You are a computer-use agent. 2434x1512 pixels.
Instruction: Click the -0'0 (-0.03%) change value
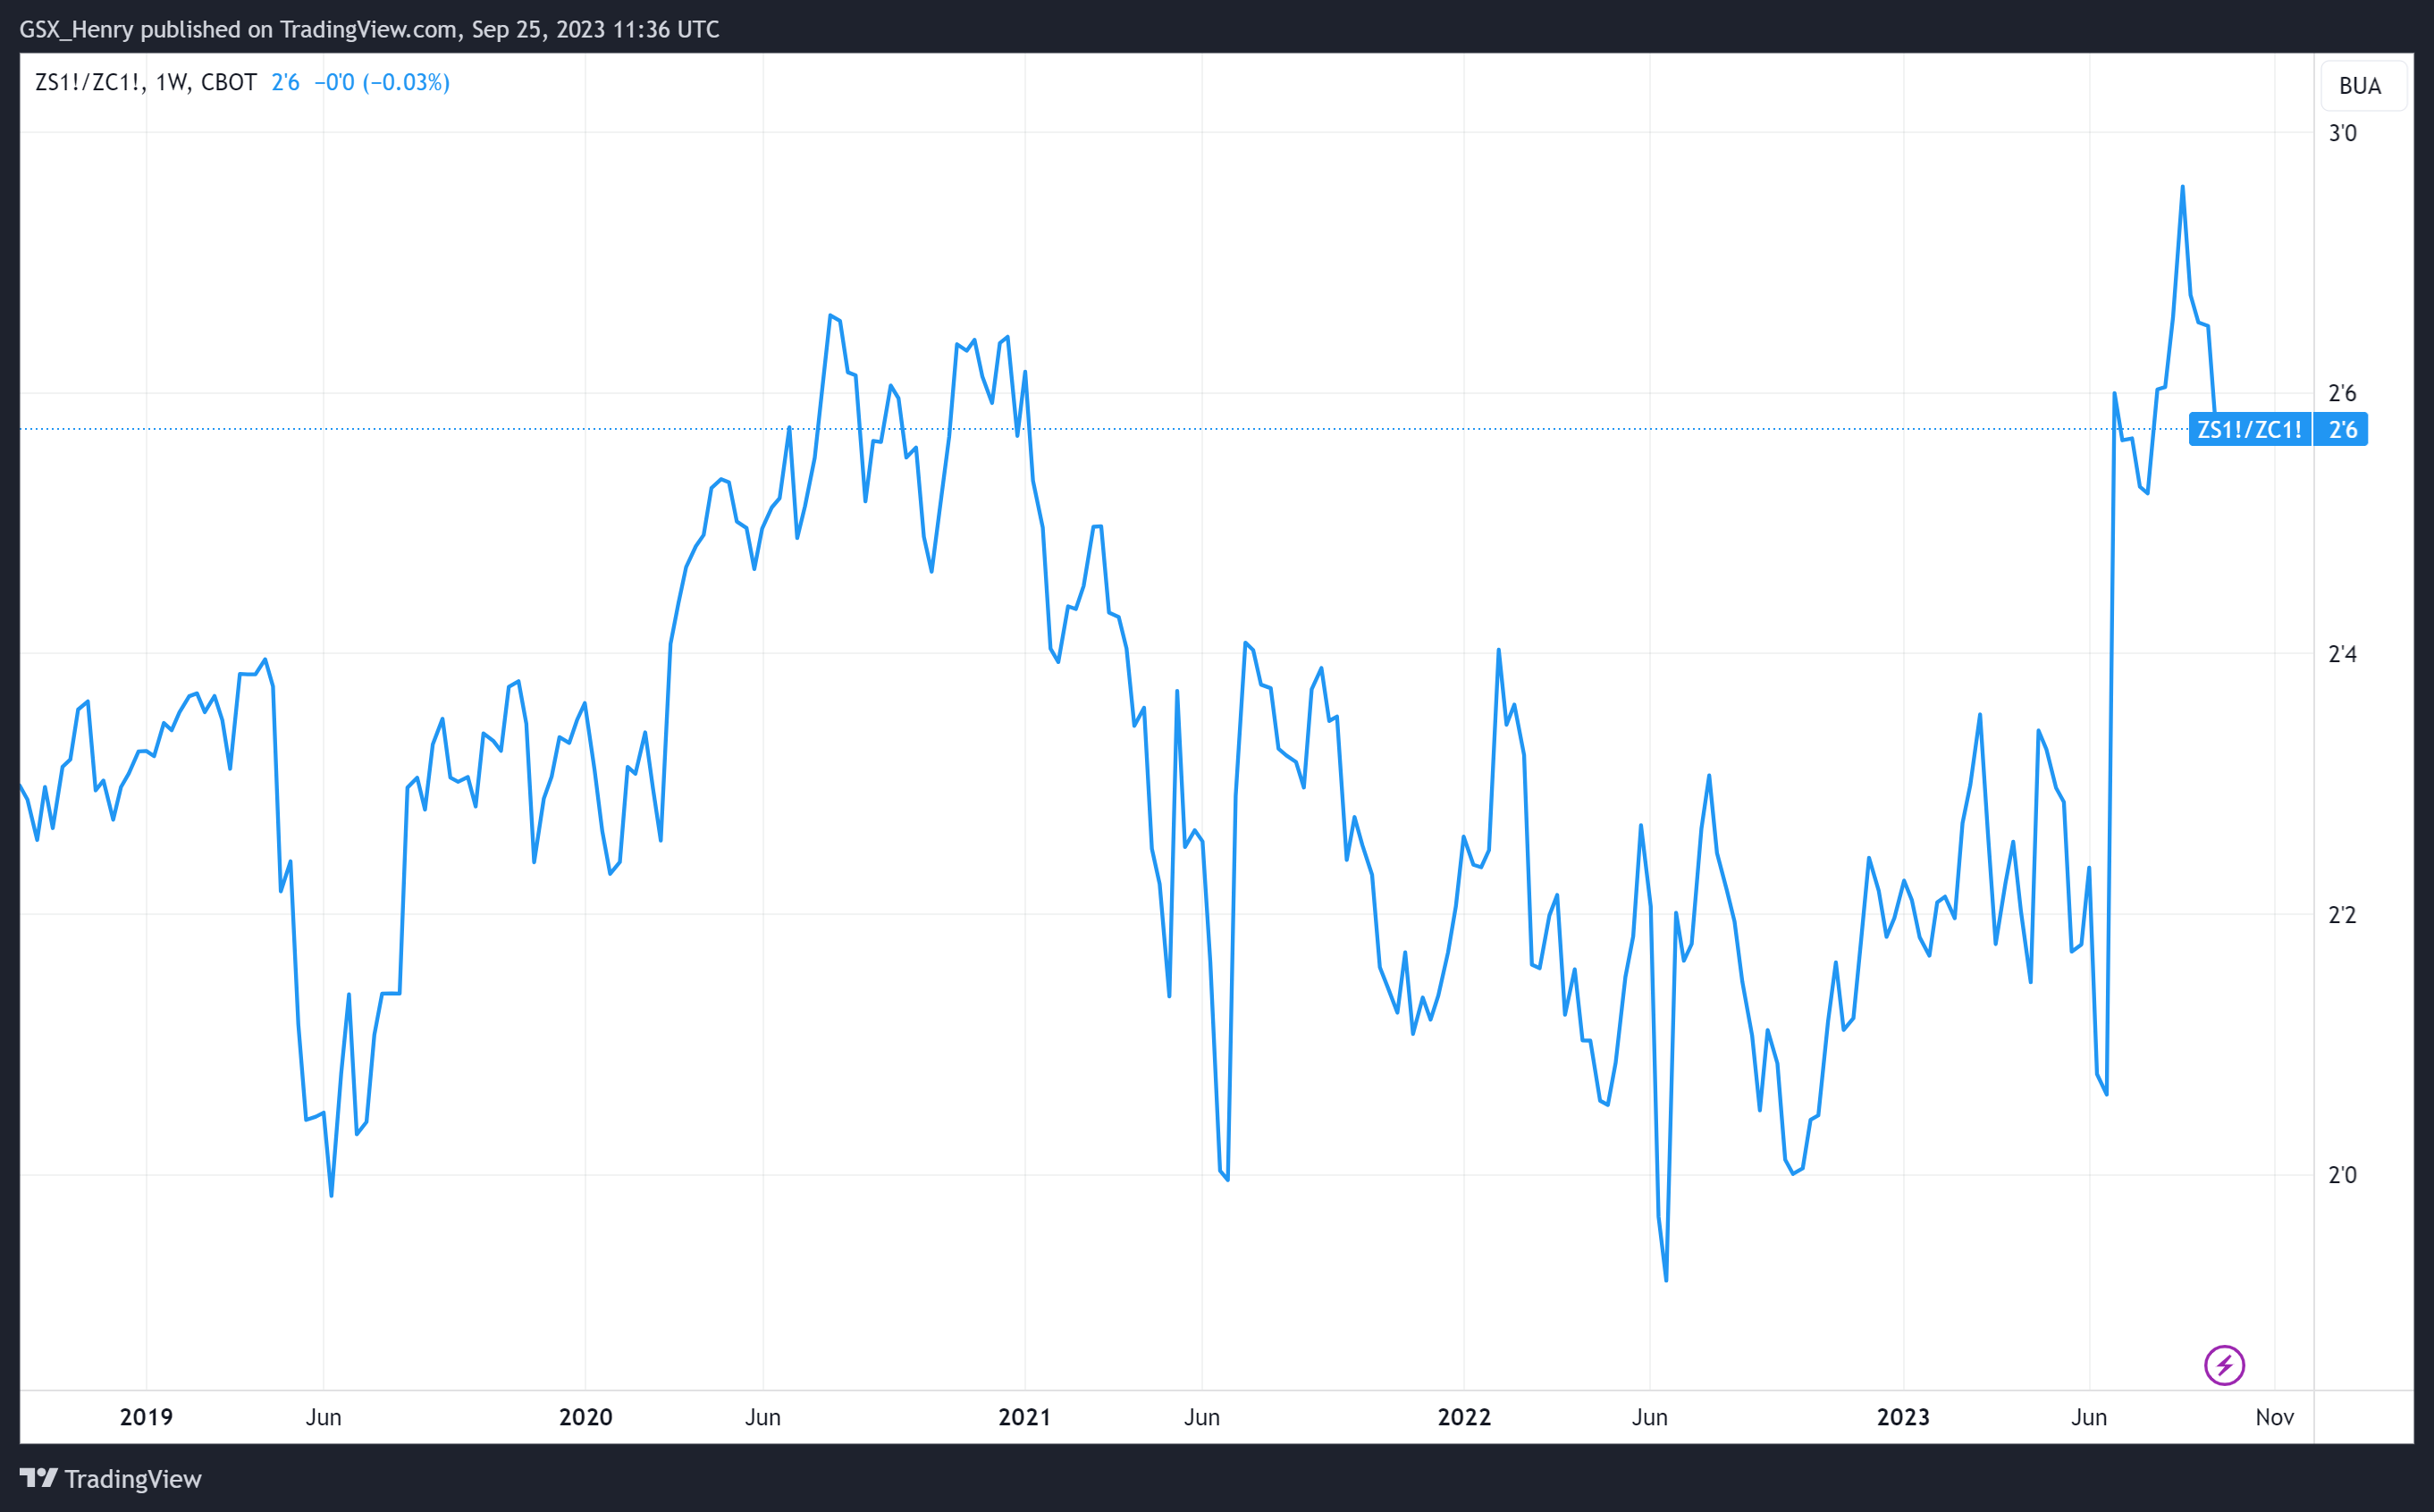(x=382, y=82)
